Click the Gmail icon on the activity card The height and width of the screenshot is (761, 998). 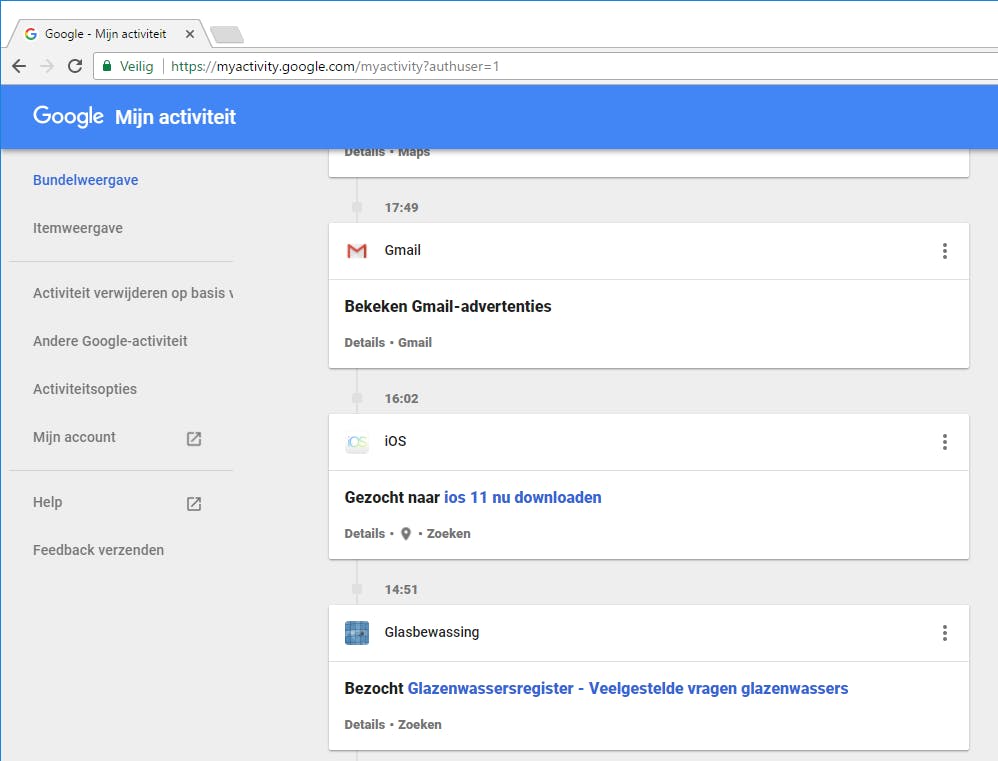[357, 251]
